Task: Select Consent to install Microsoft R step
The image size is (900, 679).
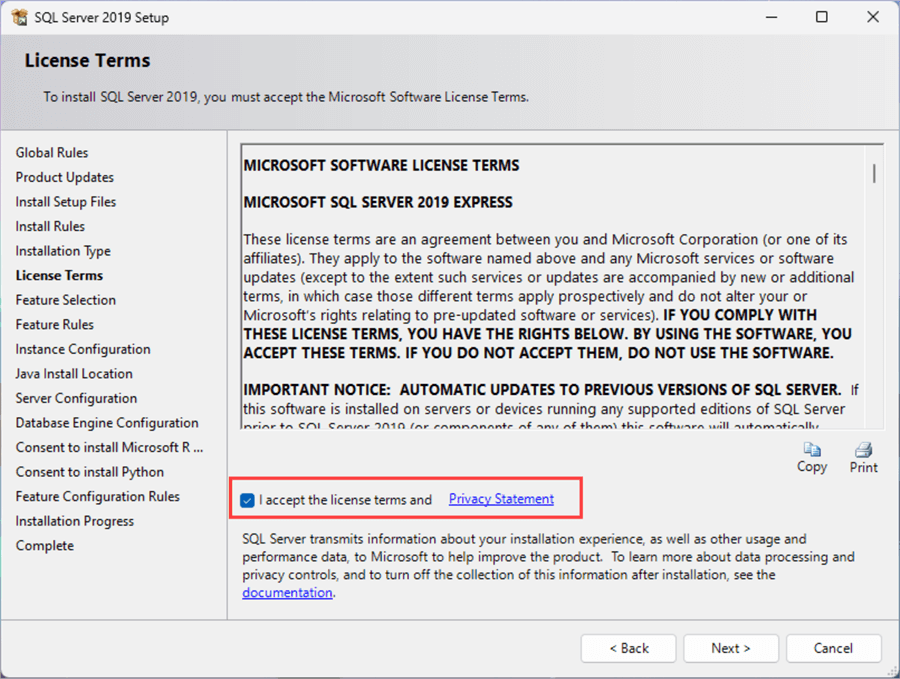Action: [x=109, y=448]
